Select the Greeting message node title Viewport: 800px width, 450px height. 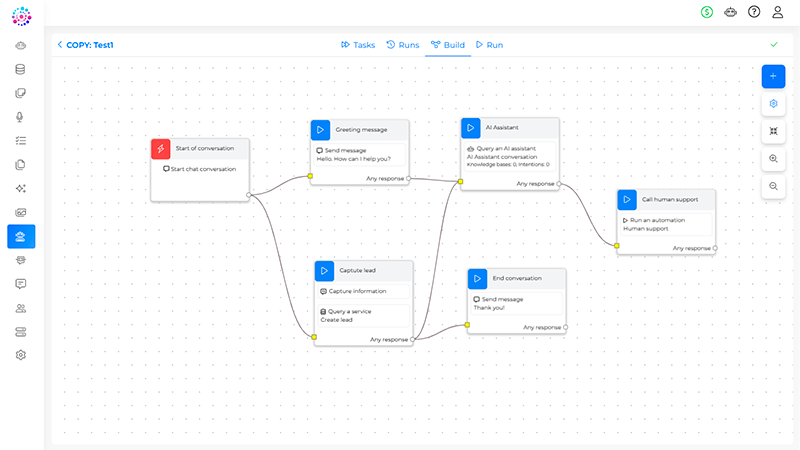[x=361, y=130]
